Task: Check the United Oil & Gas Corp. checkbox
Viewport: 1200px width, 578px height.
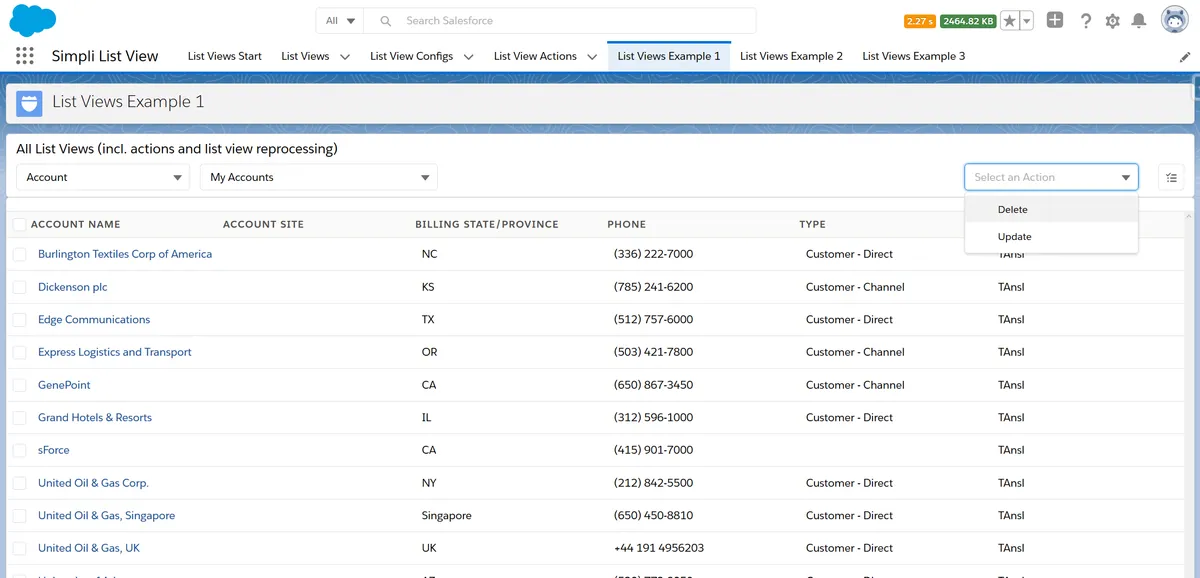Action: point(19,483)
